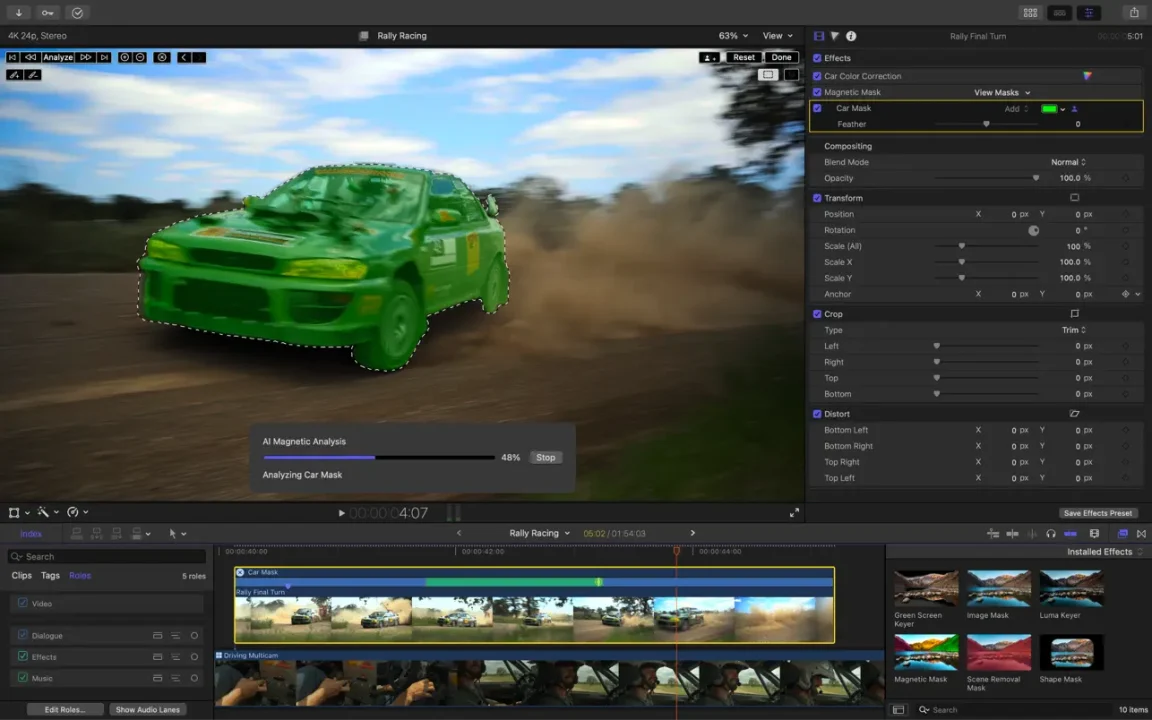This screenshot has height=720, width=1152.
Task: Open the 63% zoom dropdown
Action: click(x=733, y=35)
